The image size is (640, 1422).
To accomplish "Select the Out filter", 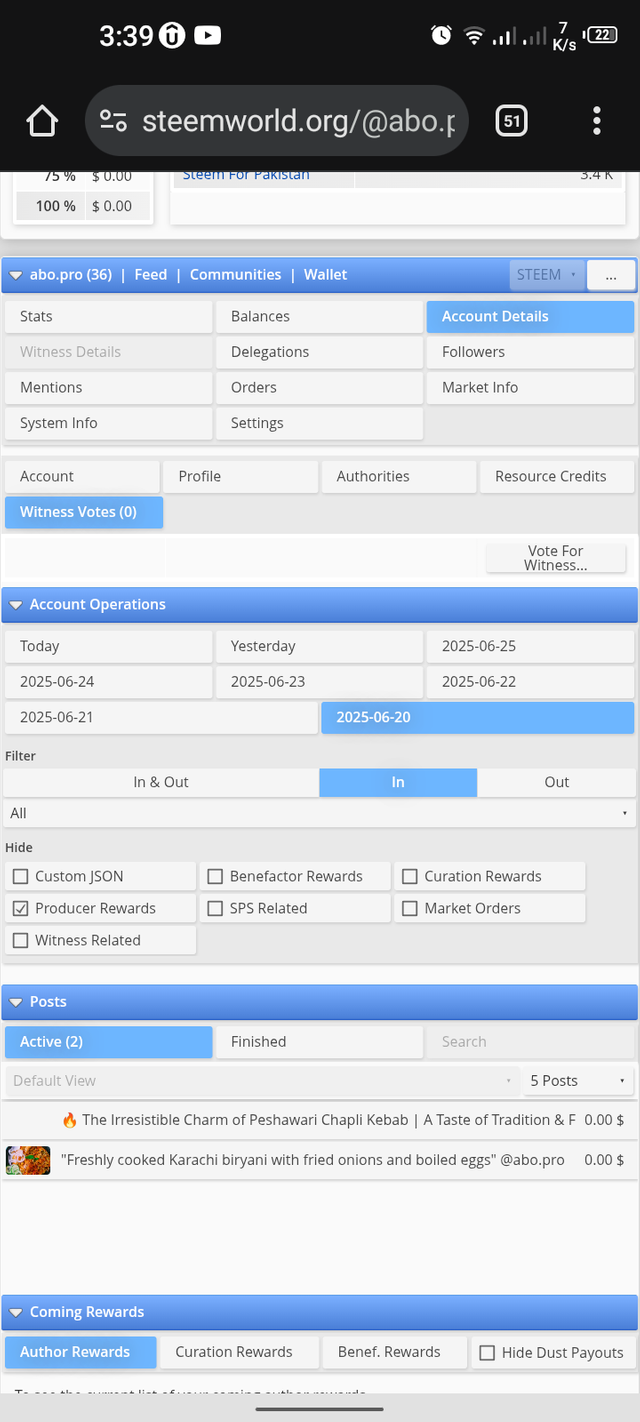I will (x=557, y=783).
